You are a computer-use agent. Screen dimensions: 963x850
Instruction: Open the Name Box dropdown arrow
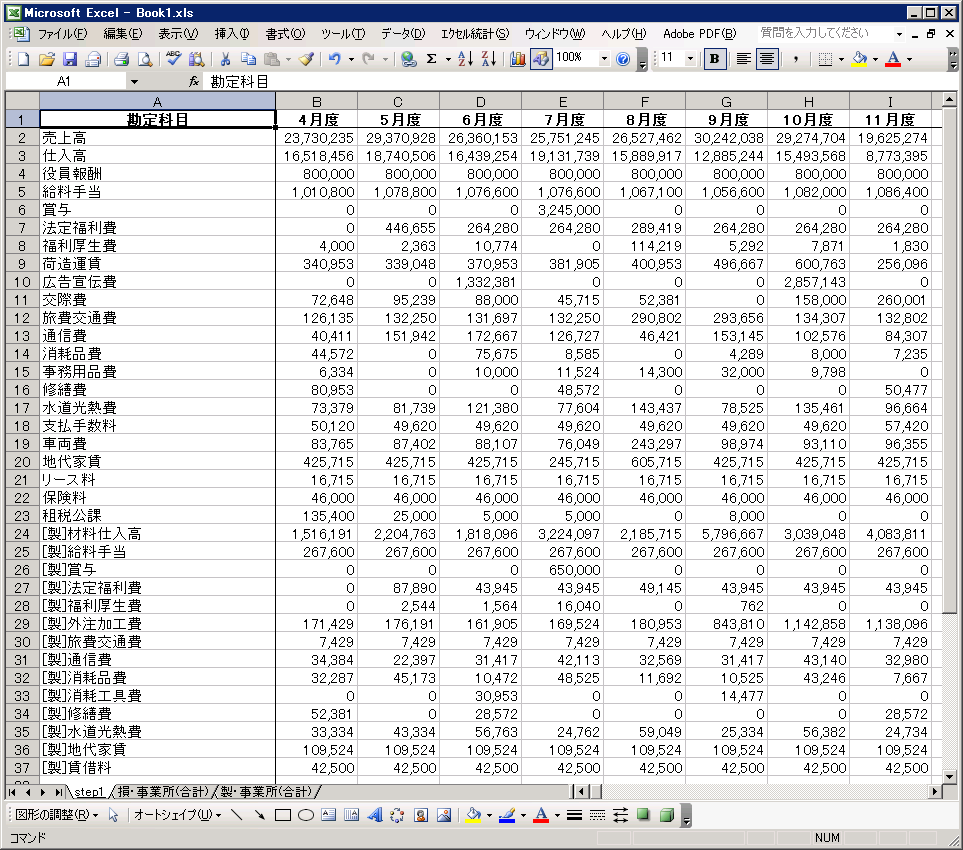point(135,81)
